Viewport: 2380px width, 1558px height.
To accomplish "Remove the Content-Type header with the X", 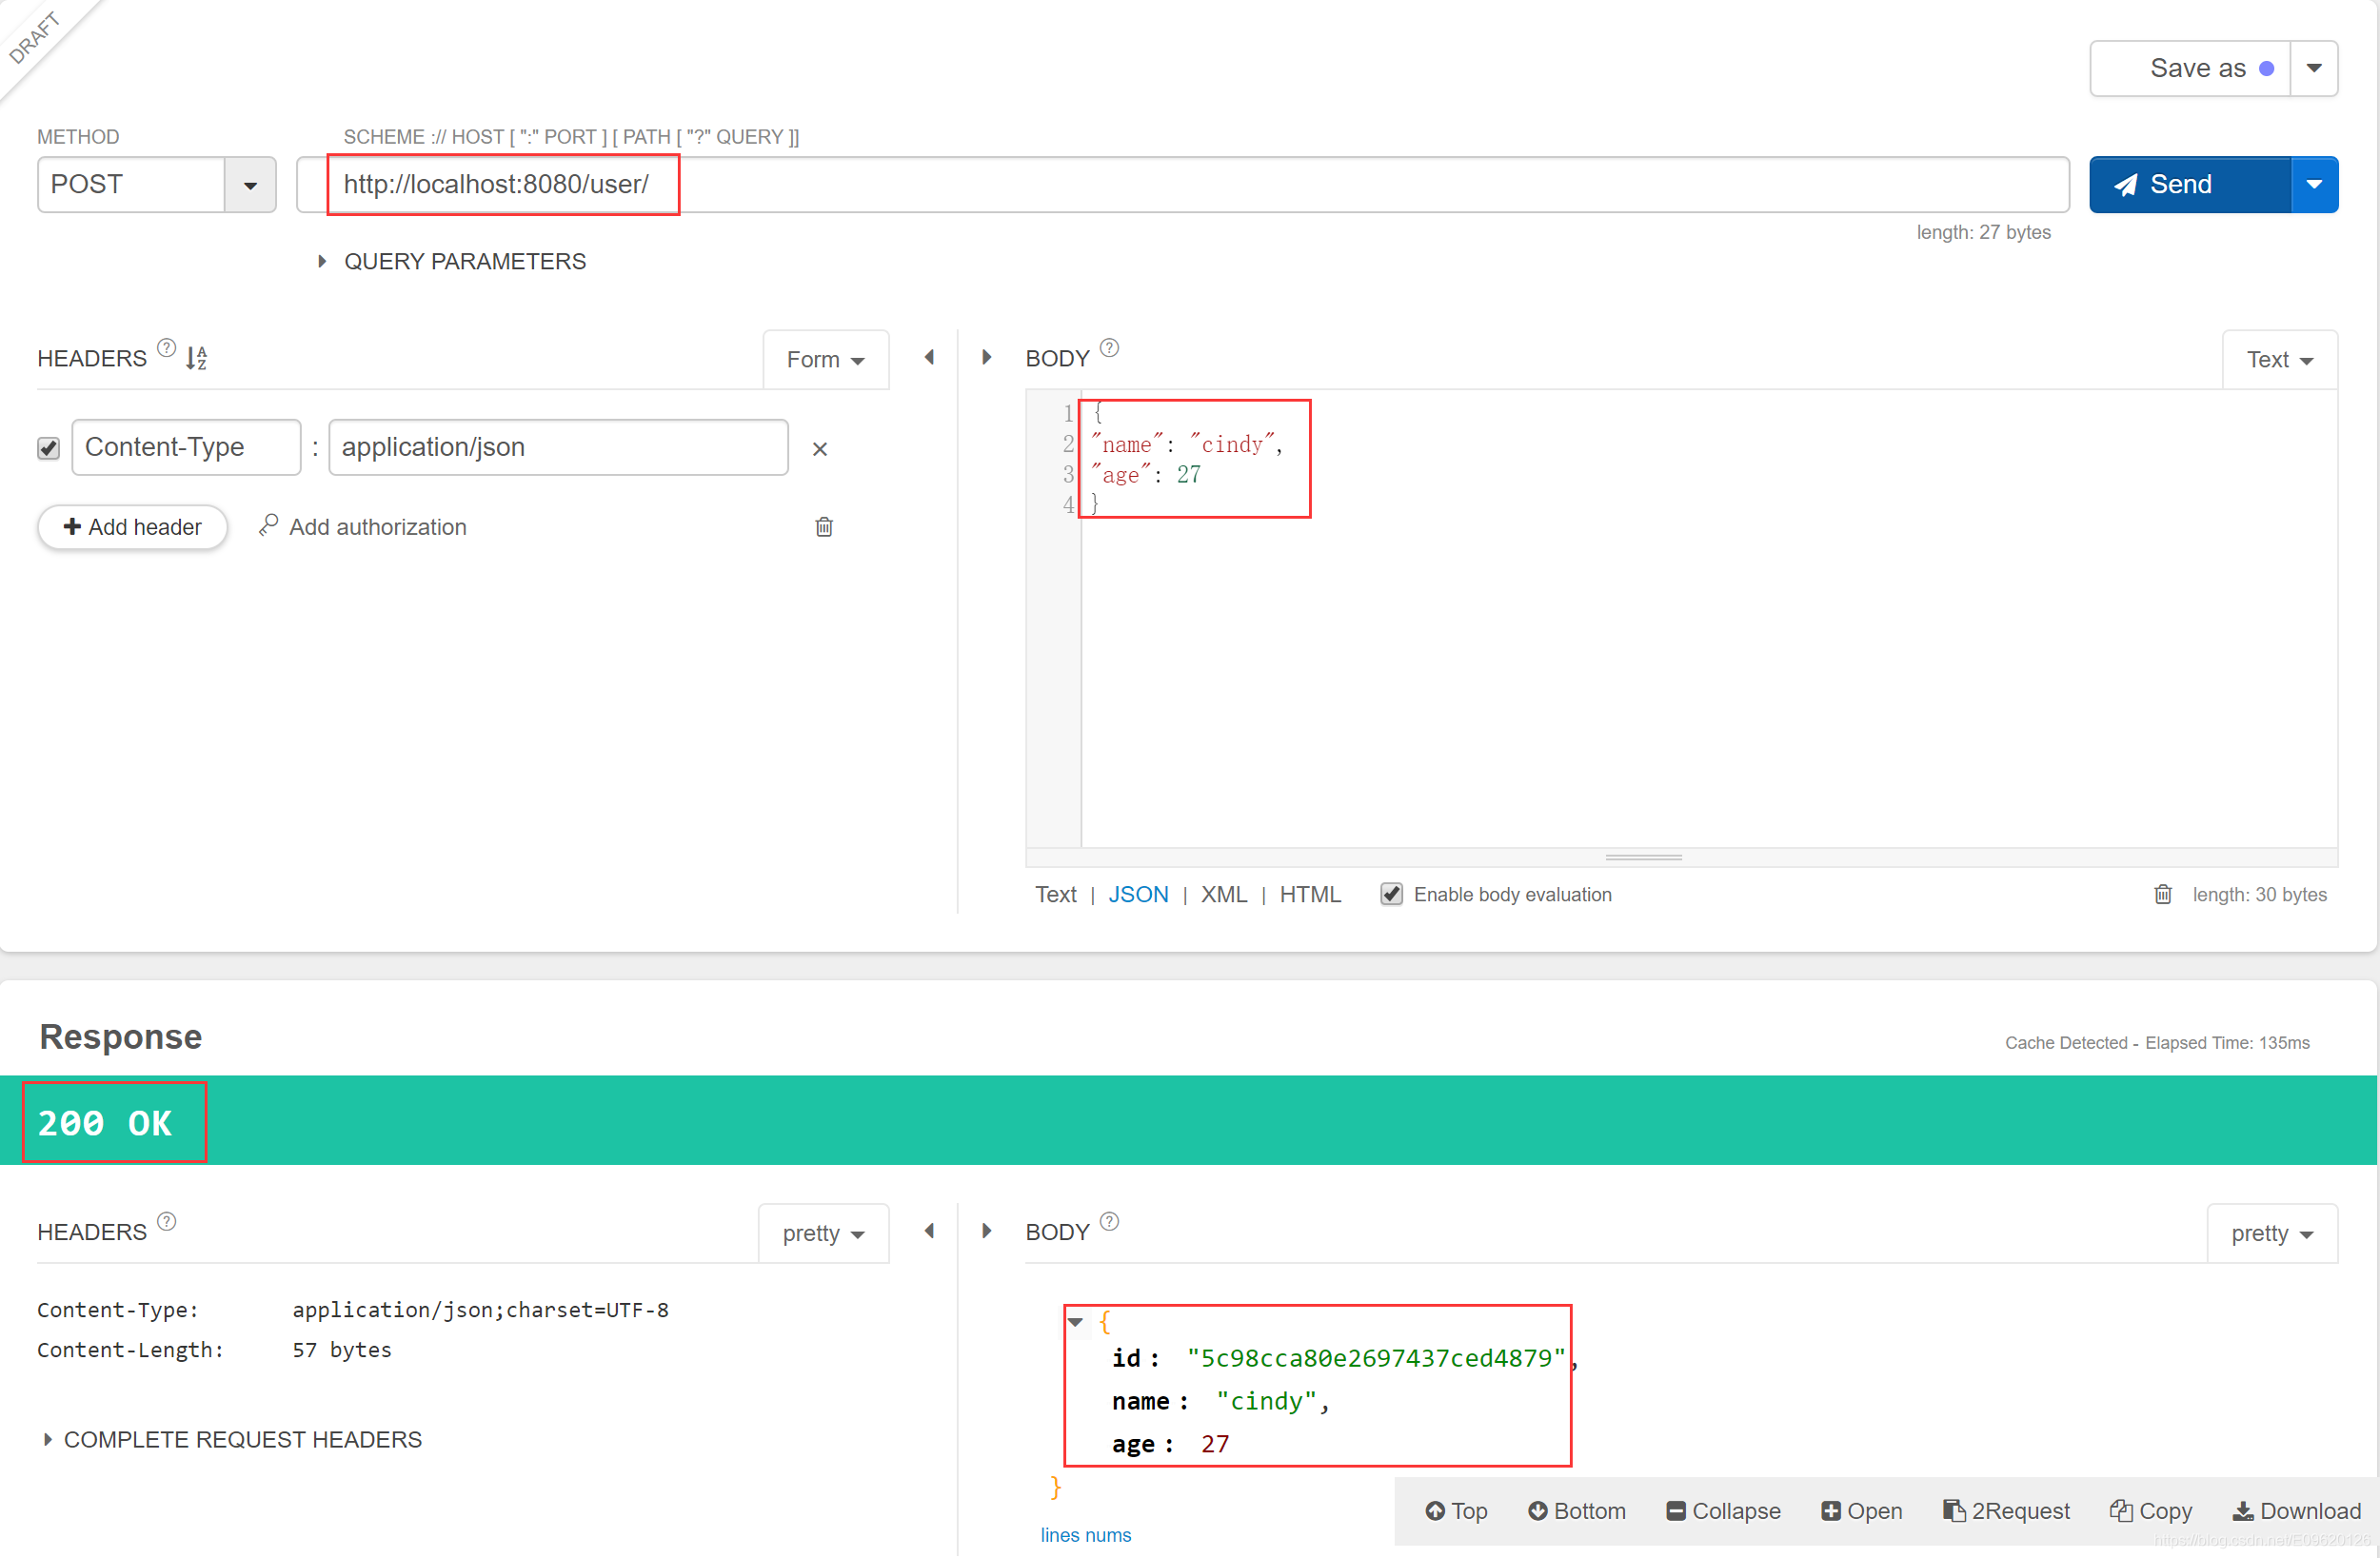I will pos(820,449).
